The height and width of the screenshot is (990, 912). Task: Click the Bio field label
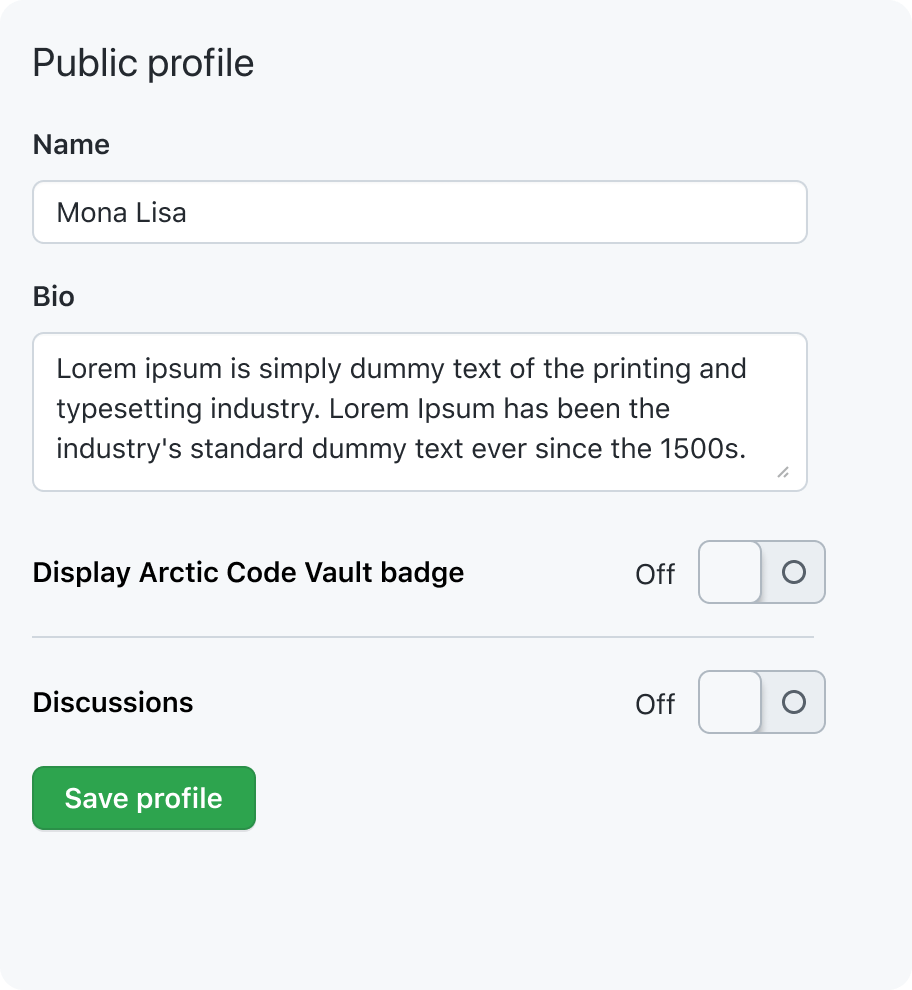click(54, 297)
